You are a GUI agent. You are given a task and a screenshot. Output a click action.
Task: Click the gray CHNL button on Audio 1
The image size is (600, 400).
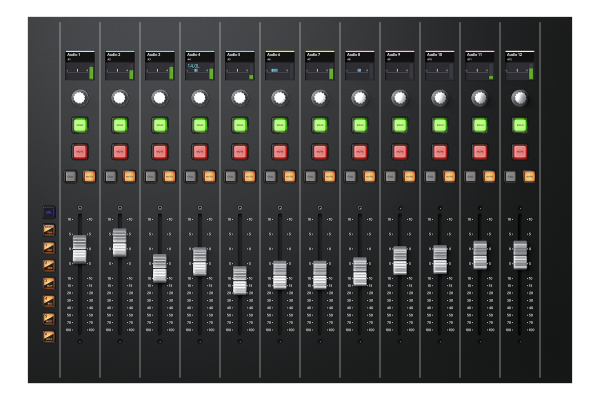(x=71, y=176)
